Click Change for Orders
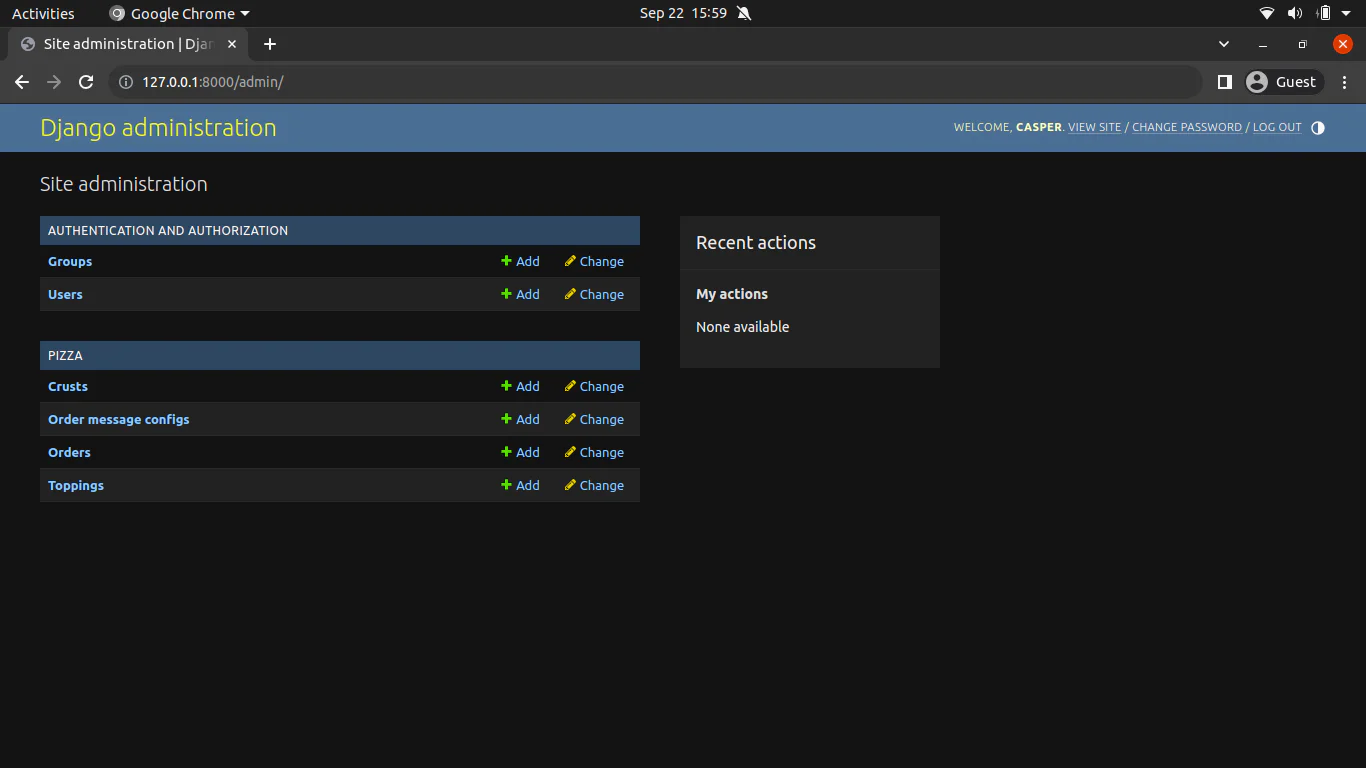The height and width of the screenshot is (768, 1366). pyautogui.click(x=594, y=453)
